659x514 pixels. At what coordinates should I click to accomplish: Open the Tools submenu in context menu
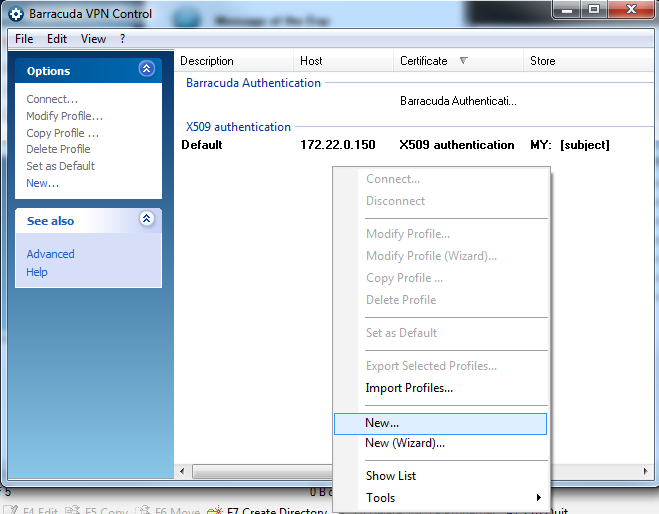pos(440,498)
